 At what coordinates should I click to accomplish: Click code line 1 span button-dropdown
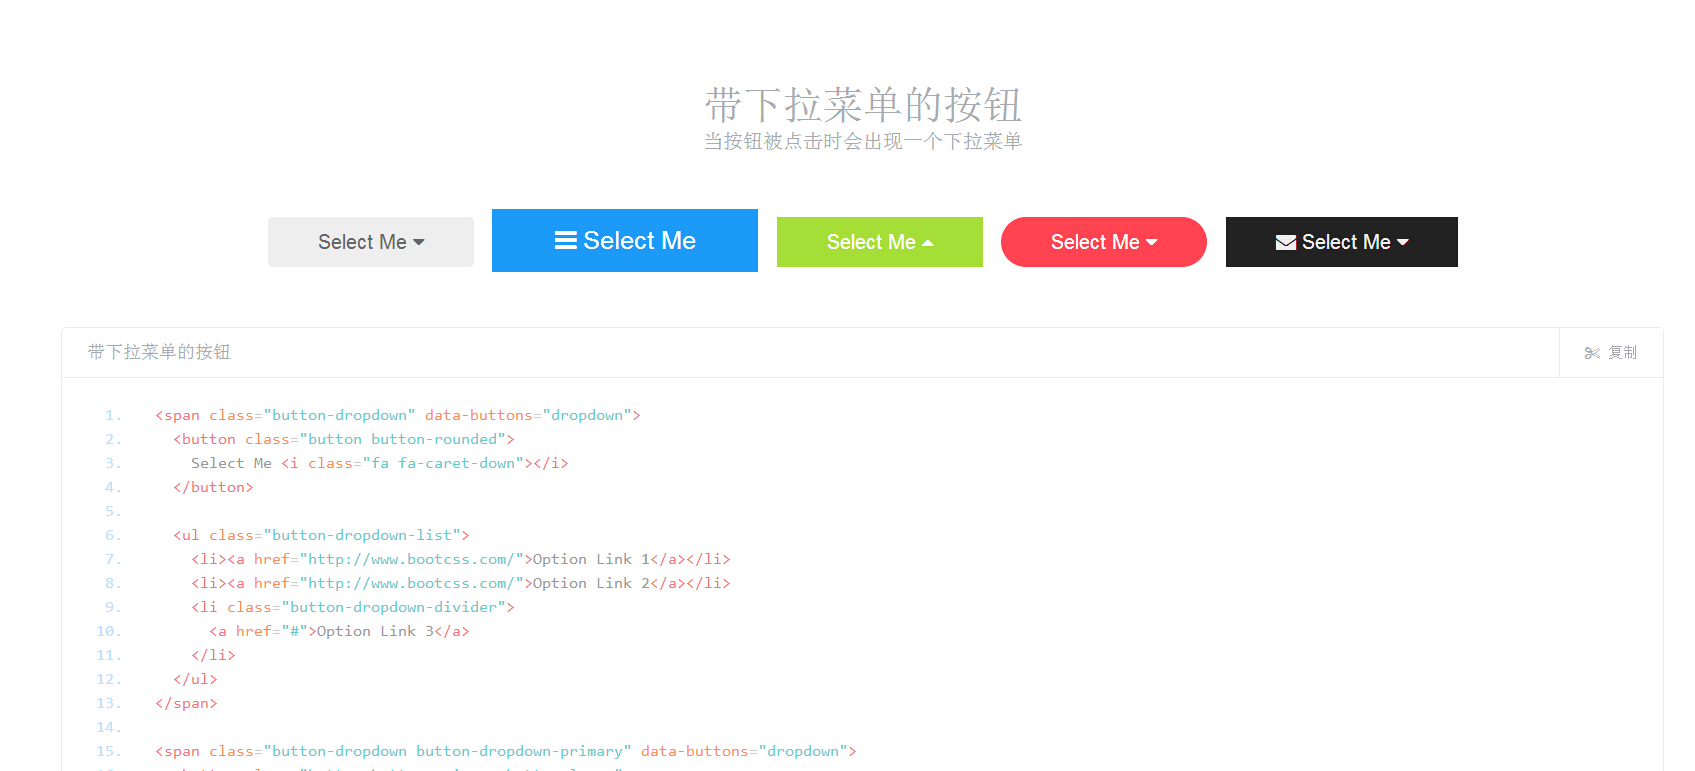[x=398, y=415]
